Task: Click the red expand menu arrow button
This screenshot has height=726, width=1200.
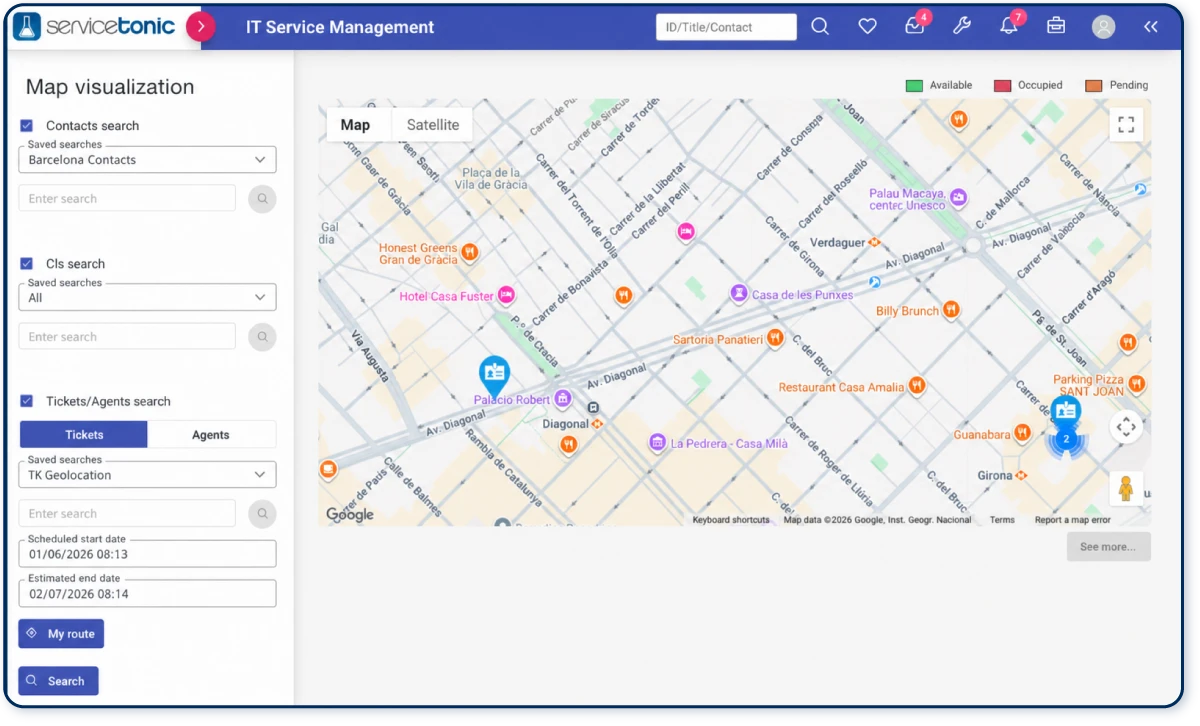Action: click(201, 27)
